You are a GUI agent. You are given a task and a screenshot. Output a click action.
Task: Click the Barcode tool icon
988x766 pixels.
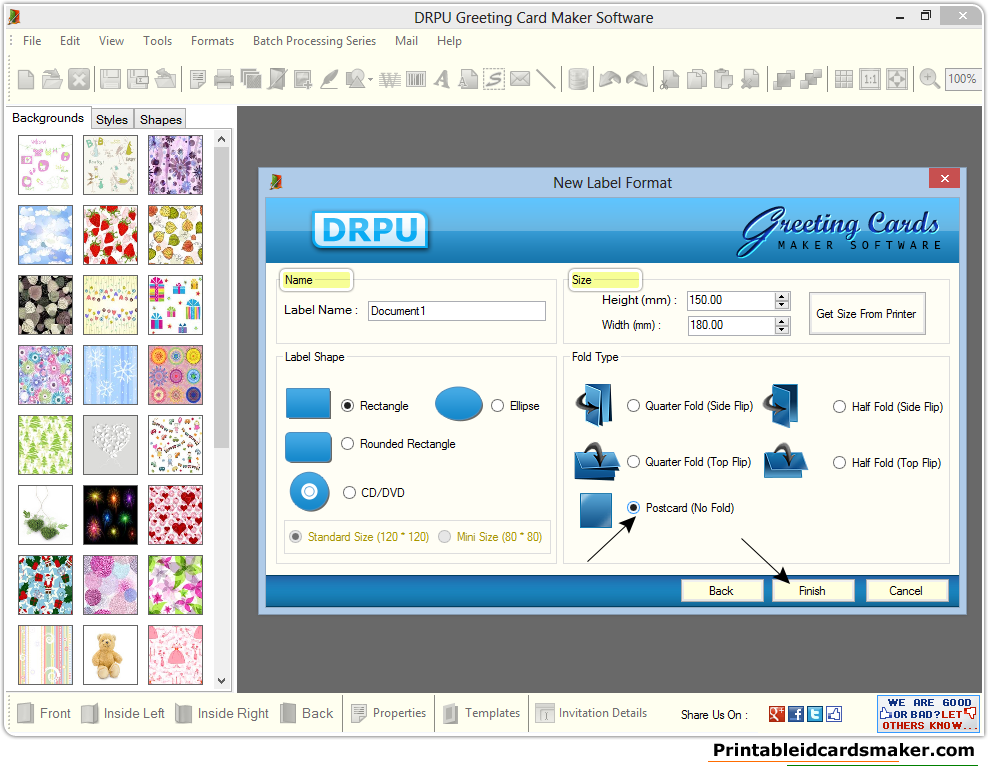416,79
